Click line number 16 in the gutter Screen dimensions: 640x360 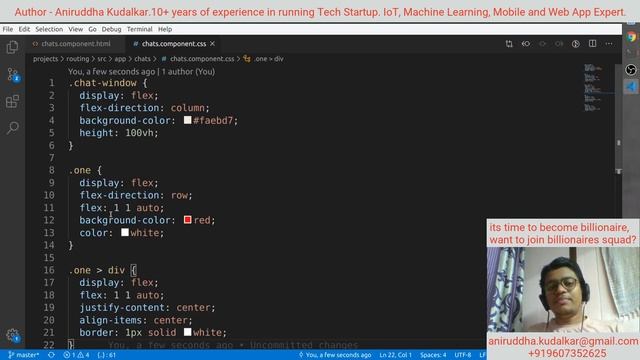(49, 270)
